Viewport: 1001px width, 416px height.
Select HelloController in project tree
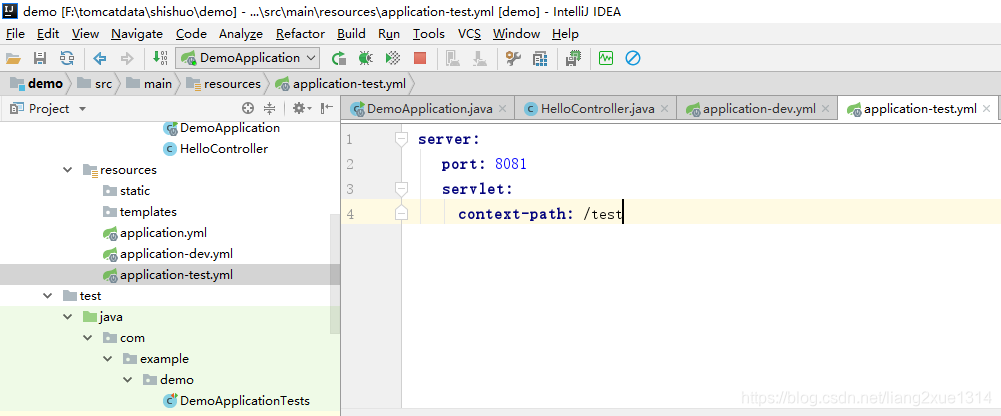(216, 149)
